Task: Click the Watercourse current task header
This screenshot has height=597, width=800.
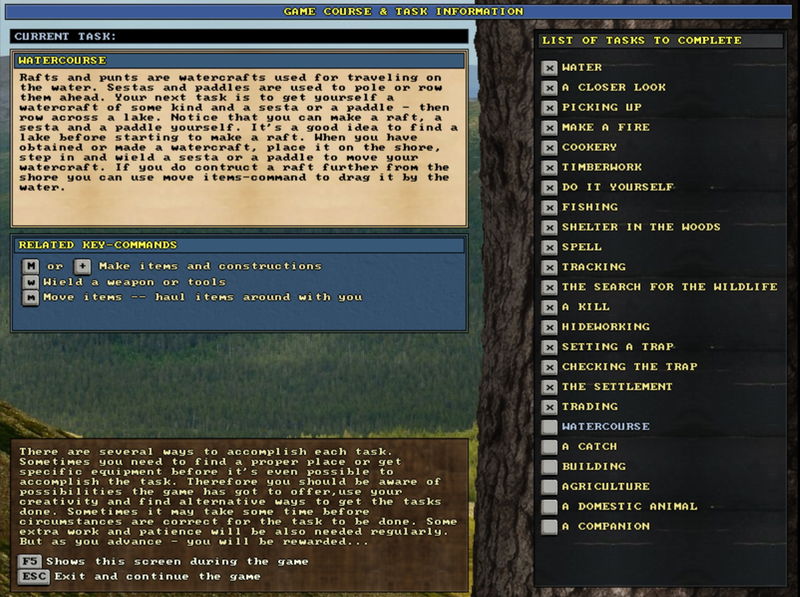Action: tap(239, 61)
